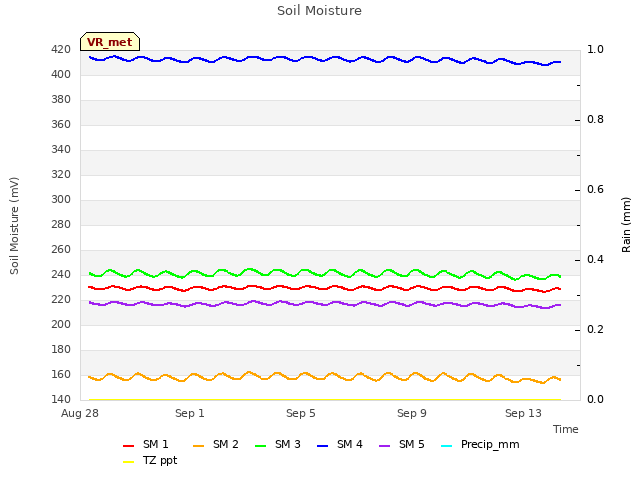The height and width of the screenshot is (480, 640).
Task: Click the yellow TZ ppt legend swatch
Action: pyautogui.click(x=128, y=462)
